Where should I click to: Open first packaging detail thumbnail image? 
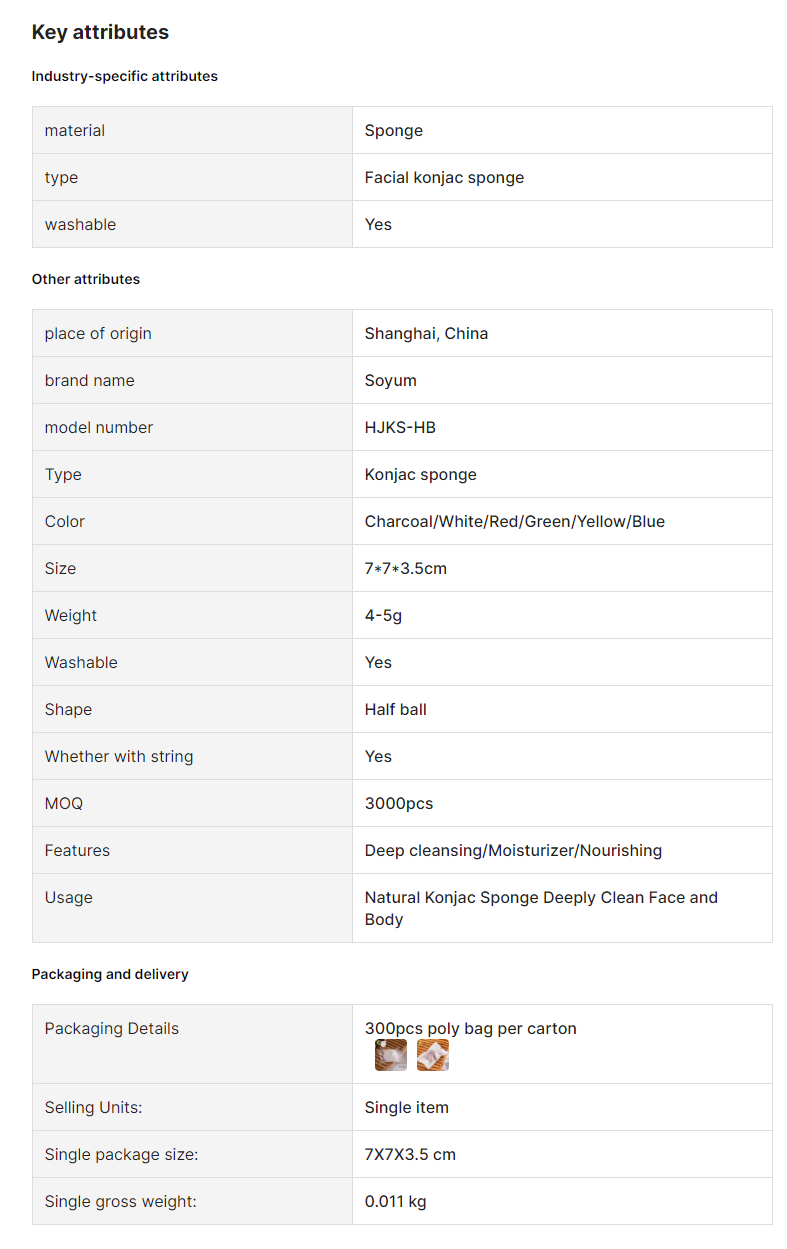click(391, 1055)
